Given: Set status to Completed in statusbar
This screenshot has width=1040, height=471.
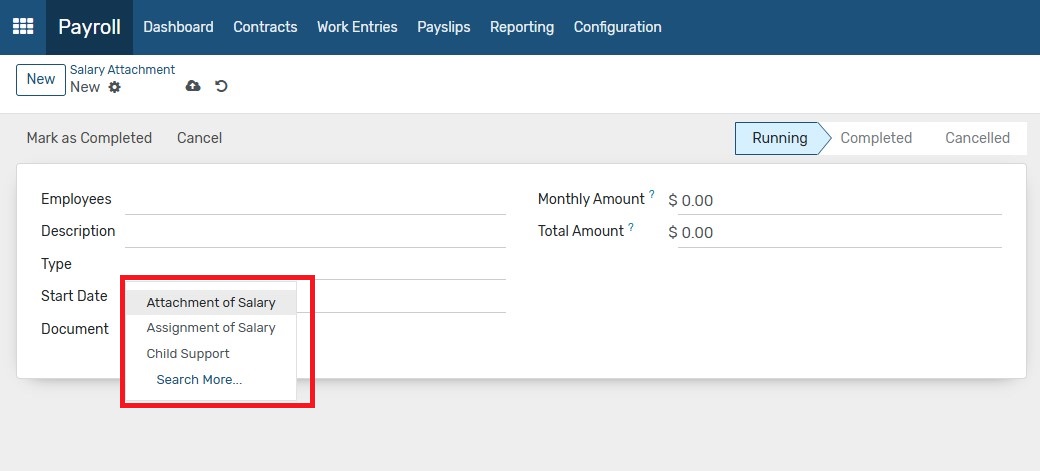Looking at the screenshot, I should tap(876, 138).
